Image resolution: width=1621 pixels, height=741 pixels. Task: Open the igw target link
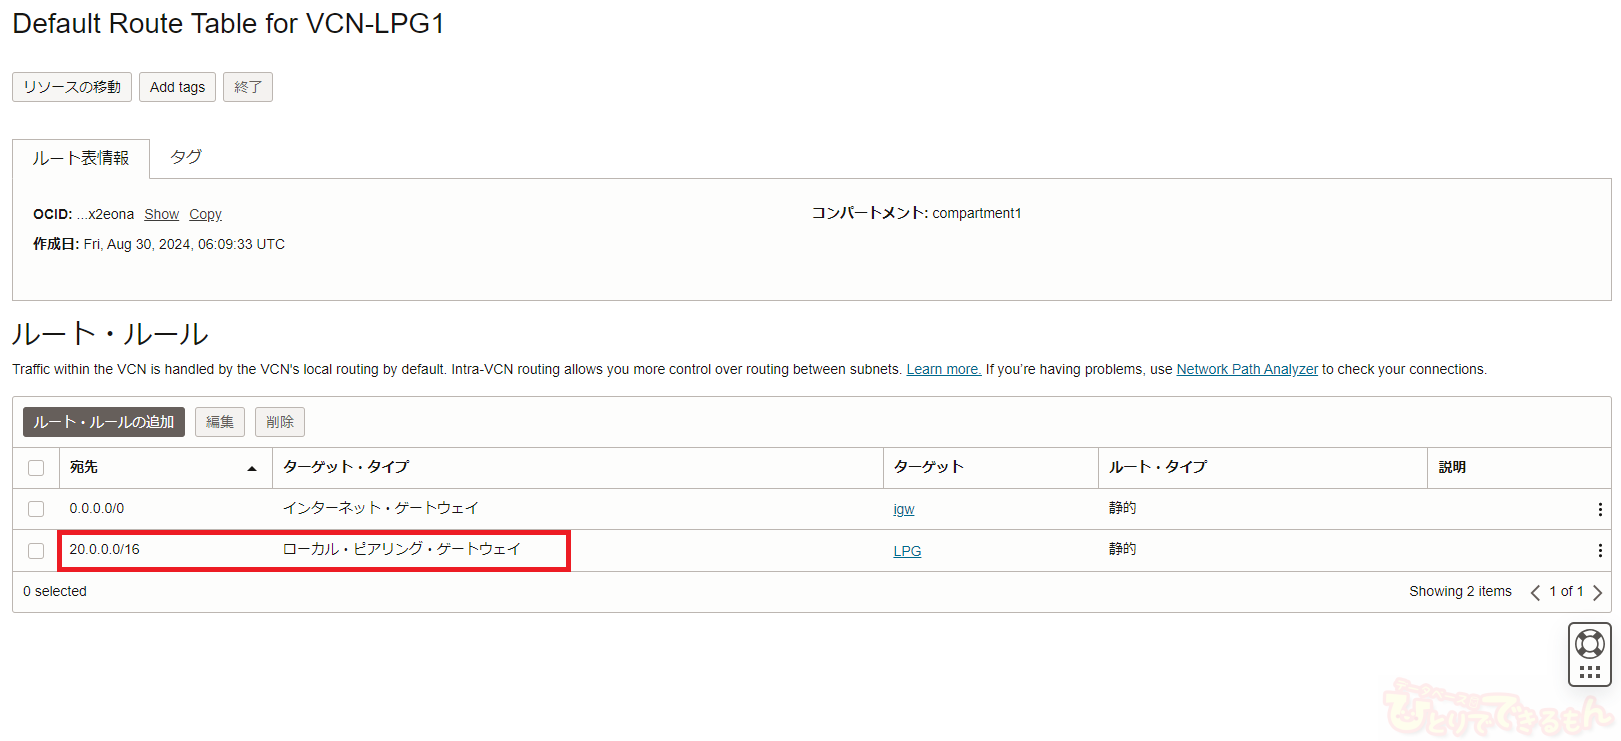(904, 509)
